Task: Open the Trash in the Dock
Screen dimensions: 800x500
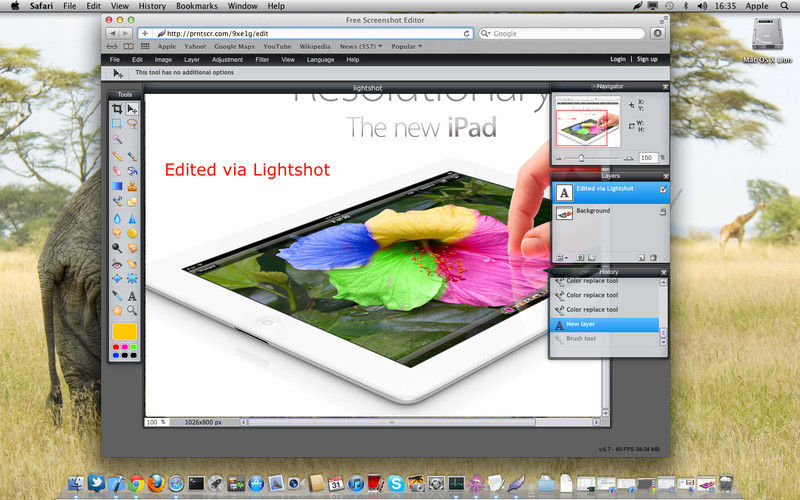Action: tap(726, 483)
